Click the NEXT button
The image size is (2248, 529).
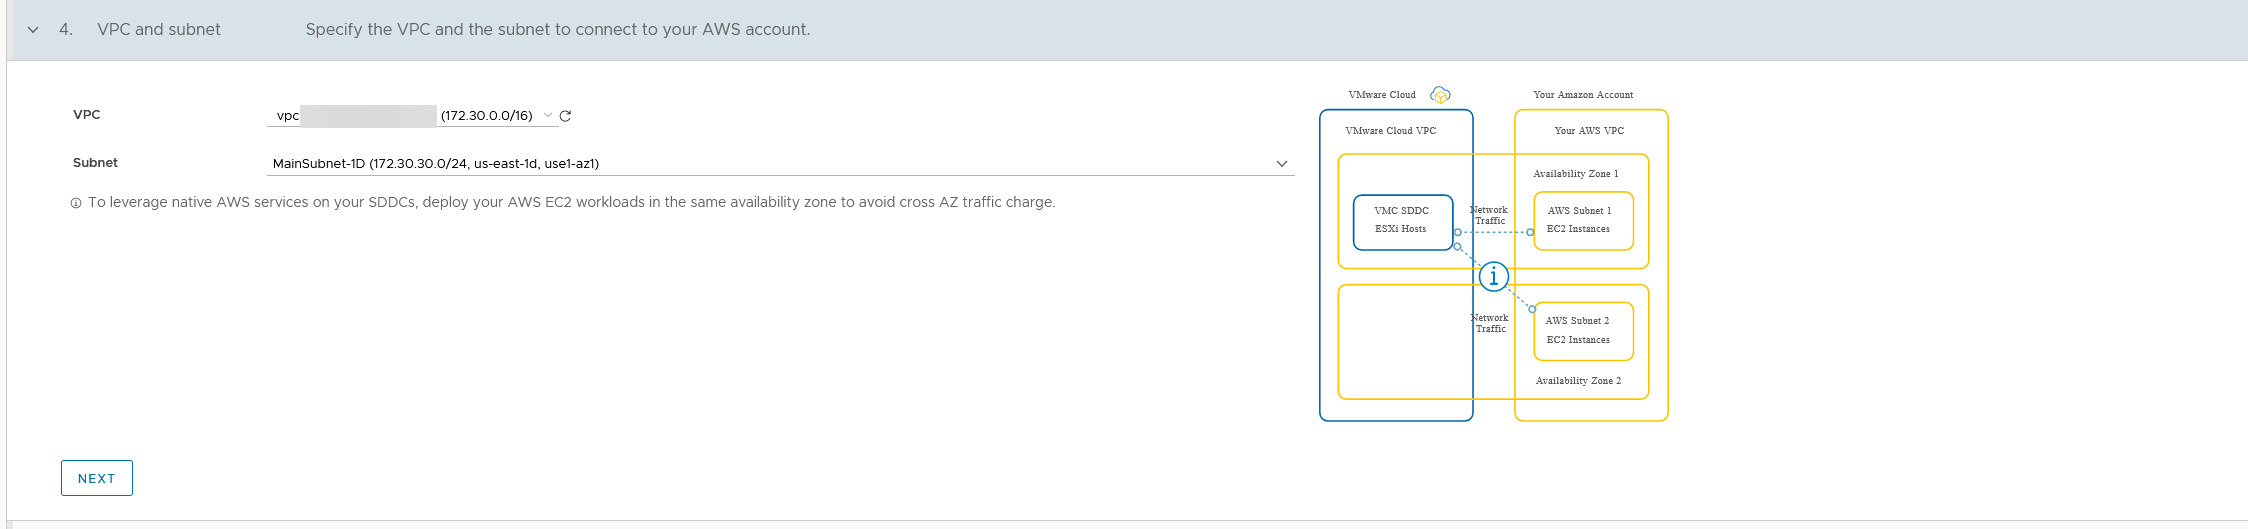[x=97, y=478]
